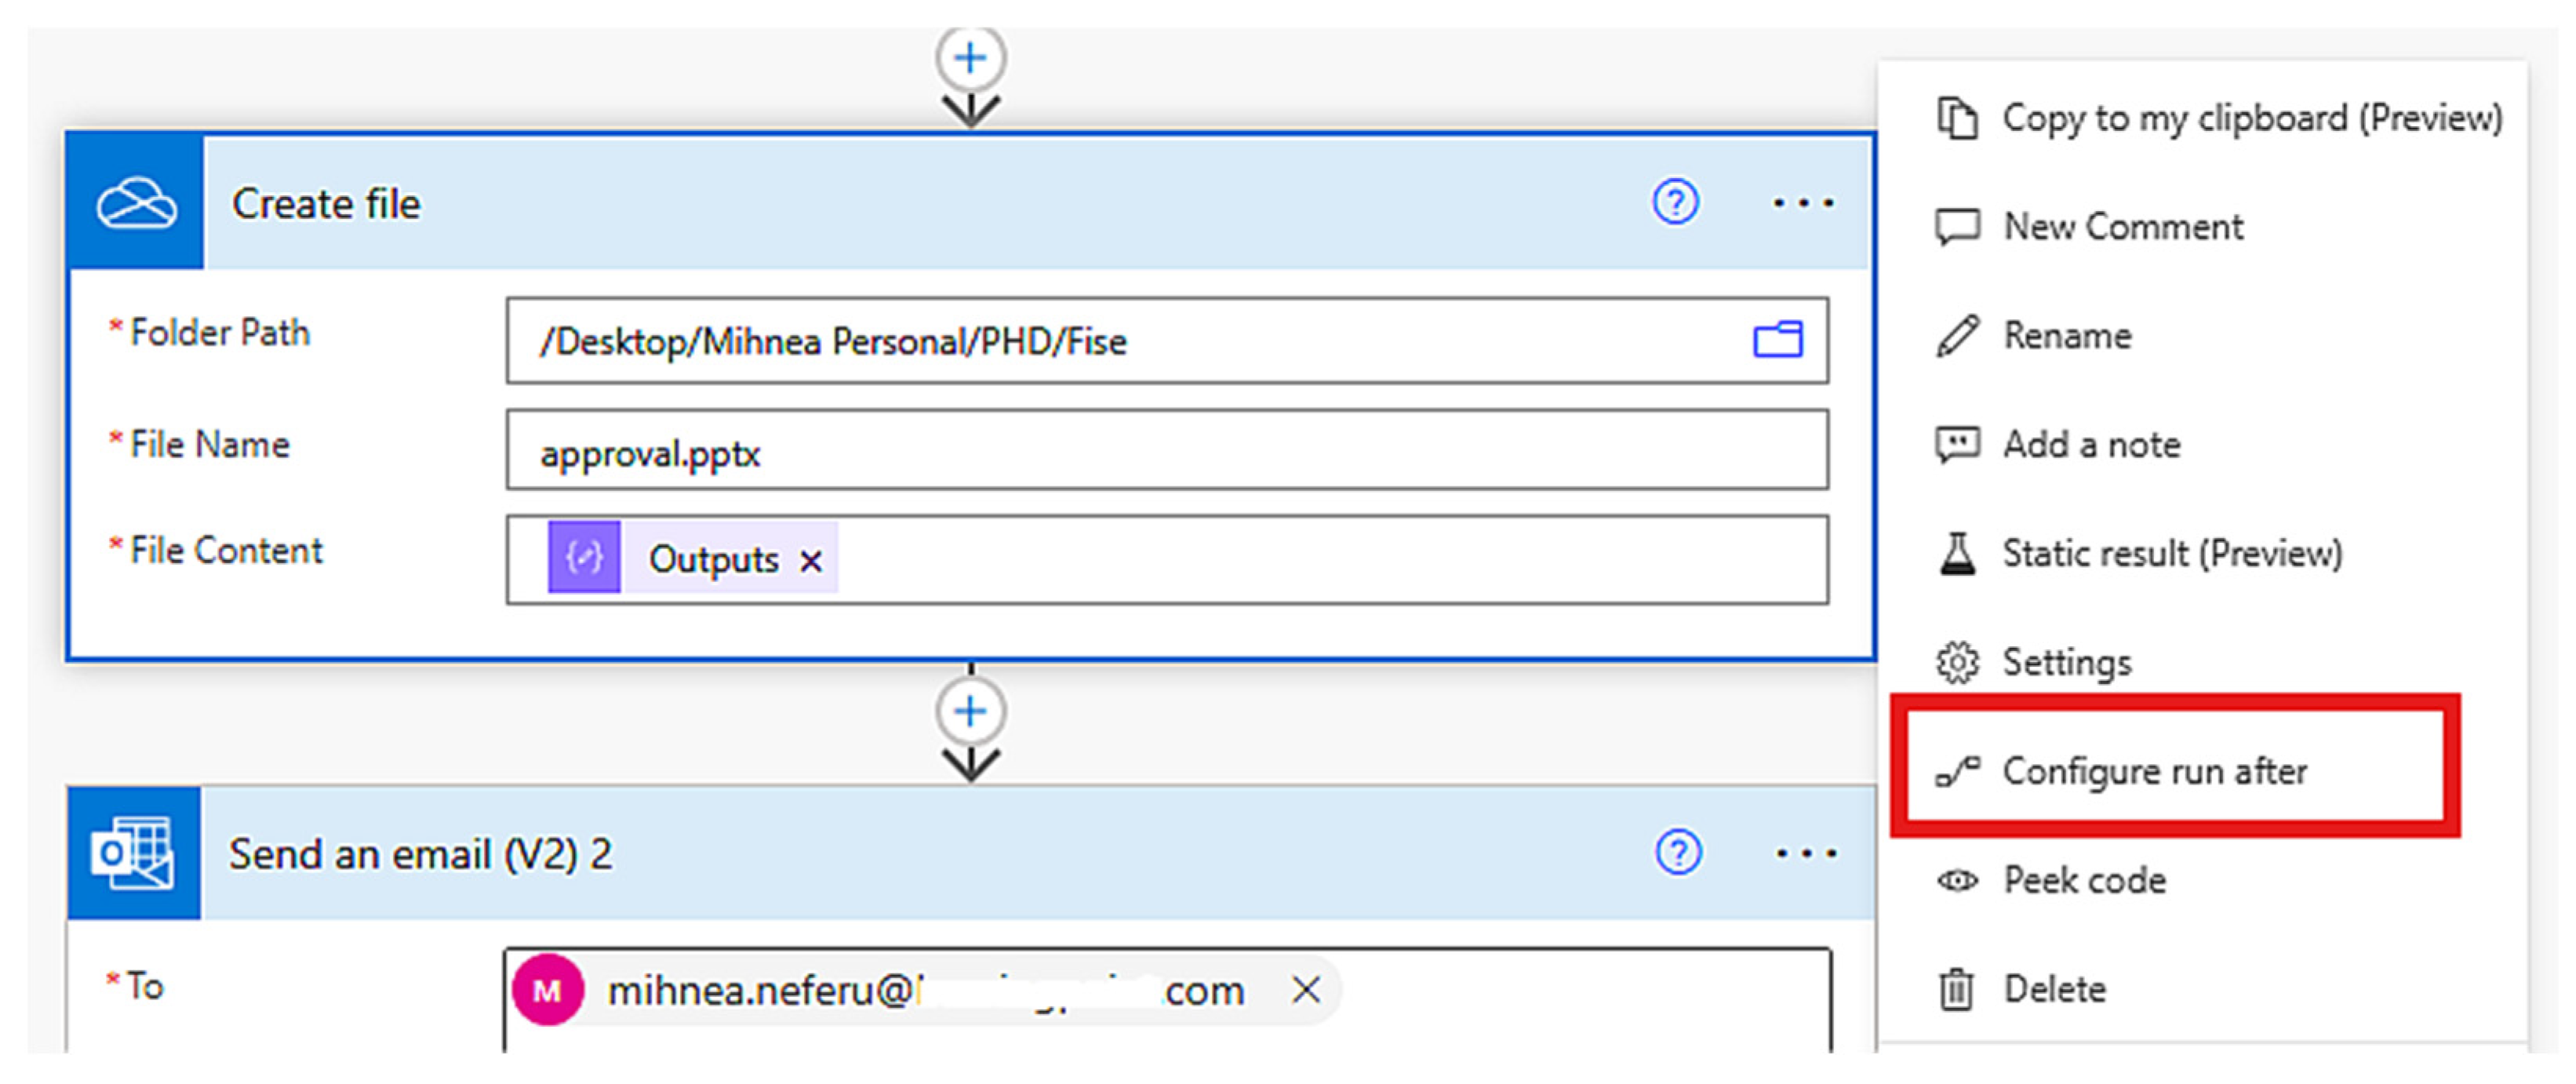Click the Outputs dynamic content token icon
This screenshot has height=1084, width=2576.
coord(584,558)
